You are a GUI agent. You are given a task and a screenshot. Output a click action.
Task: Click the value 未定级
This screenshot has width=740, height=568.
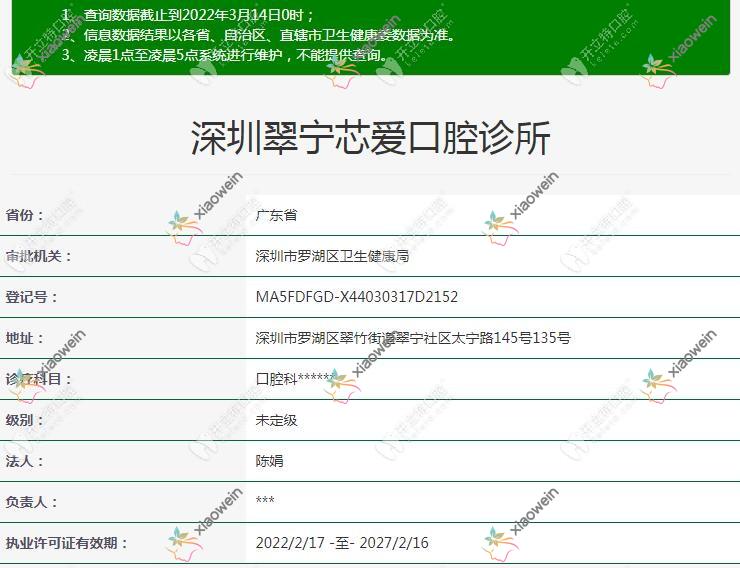(276, 420)
